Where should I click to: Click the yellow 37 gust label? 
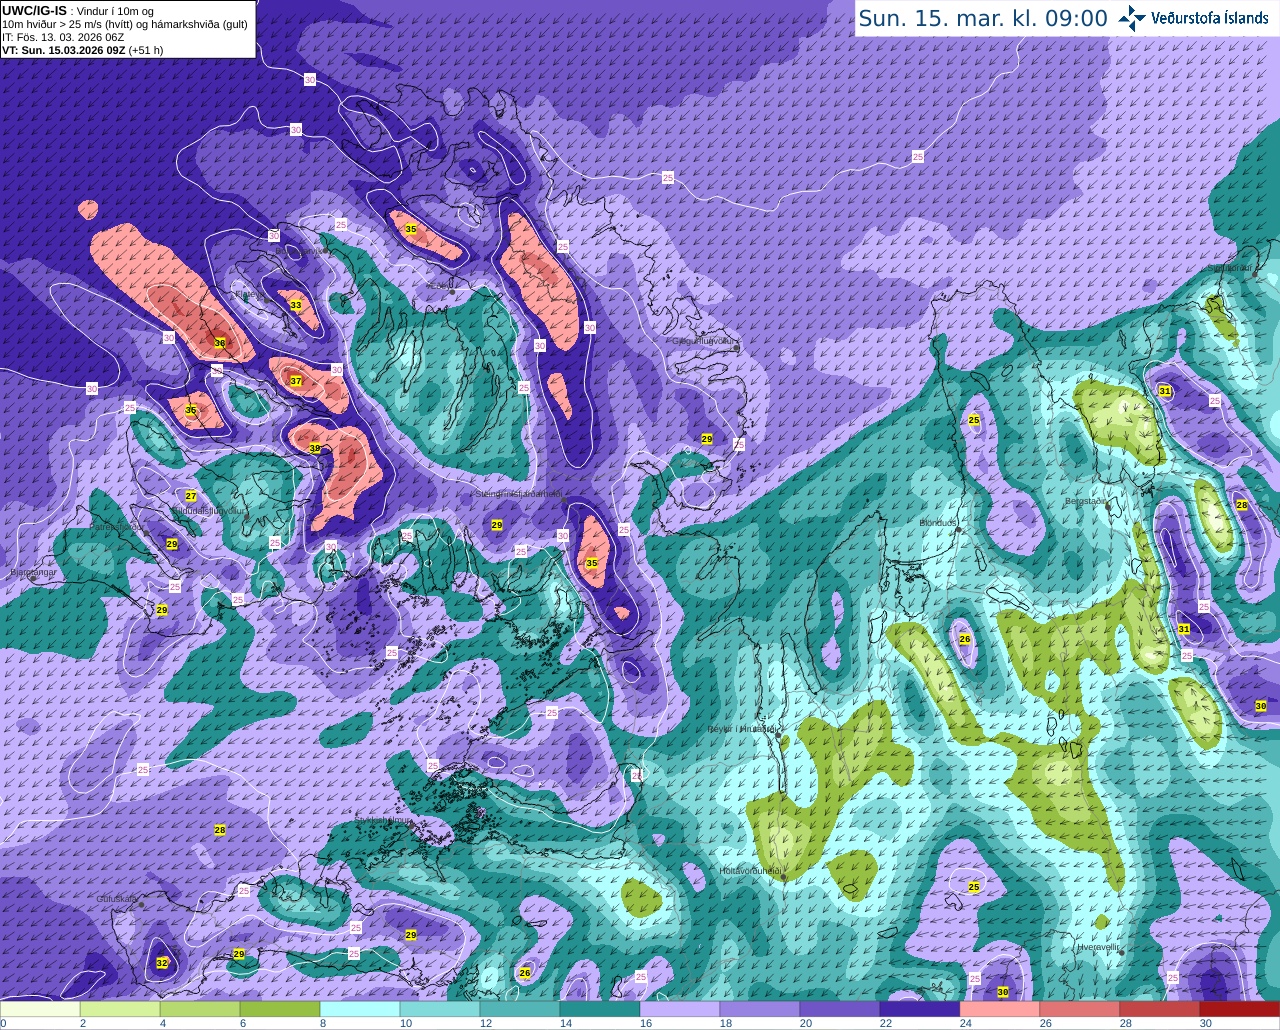[296, 381]
